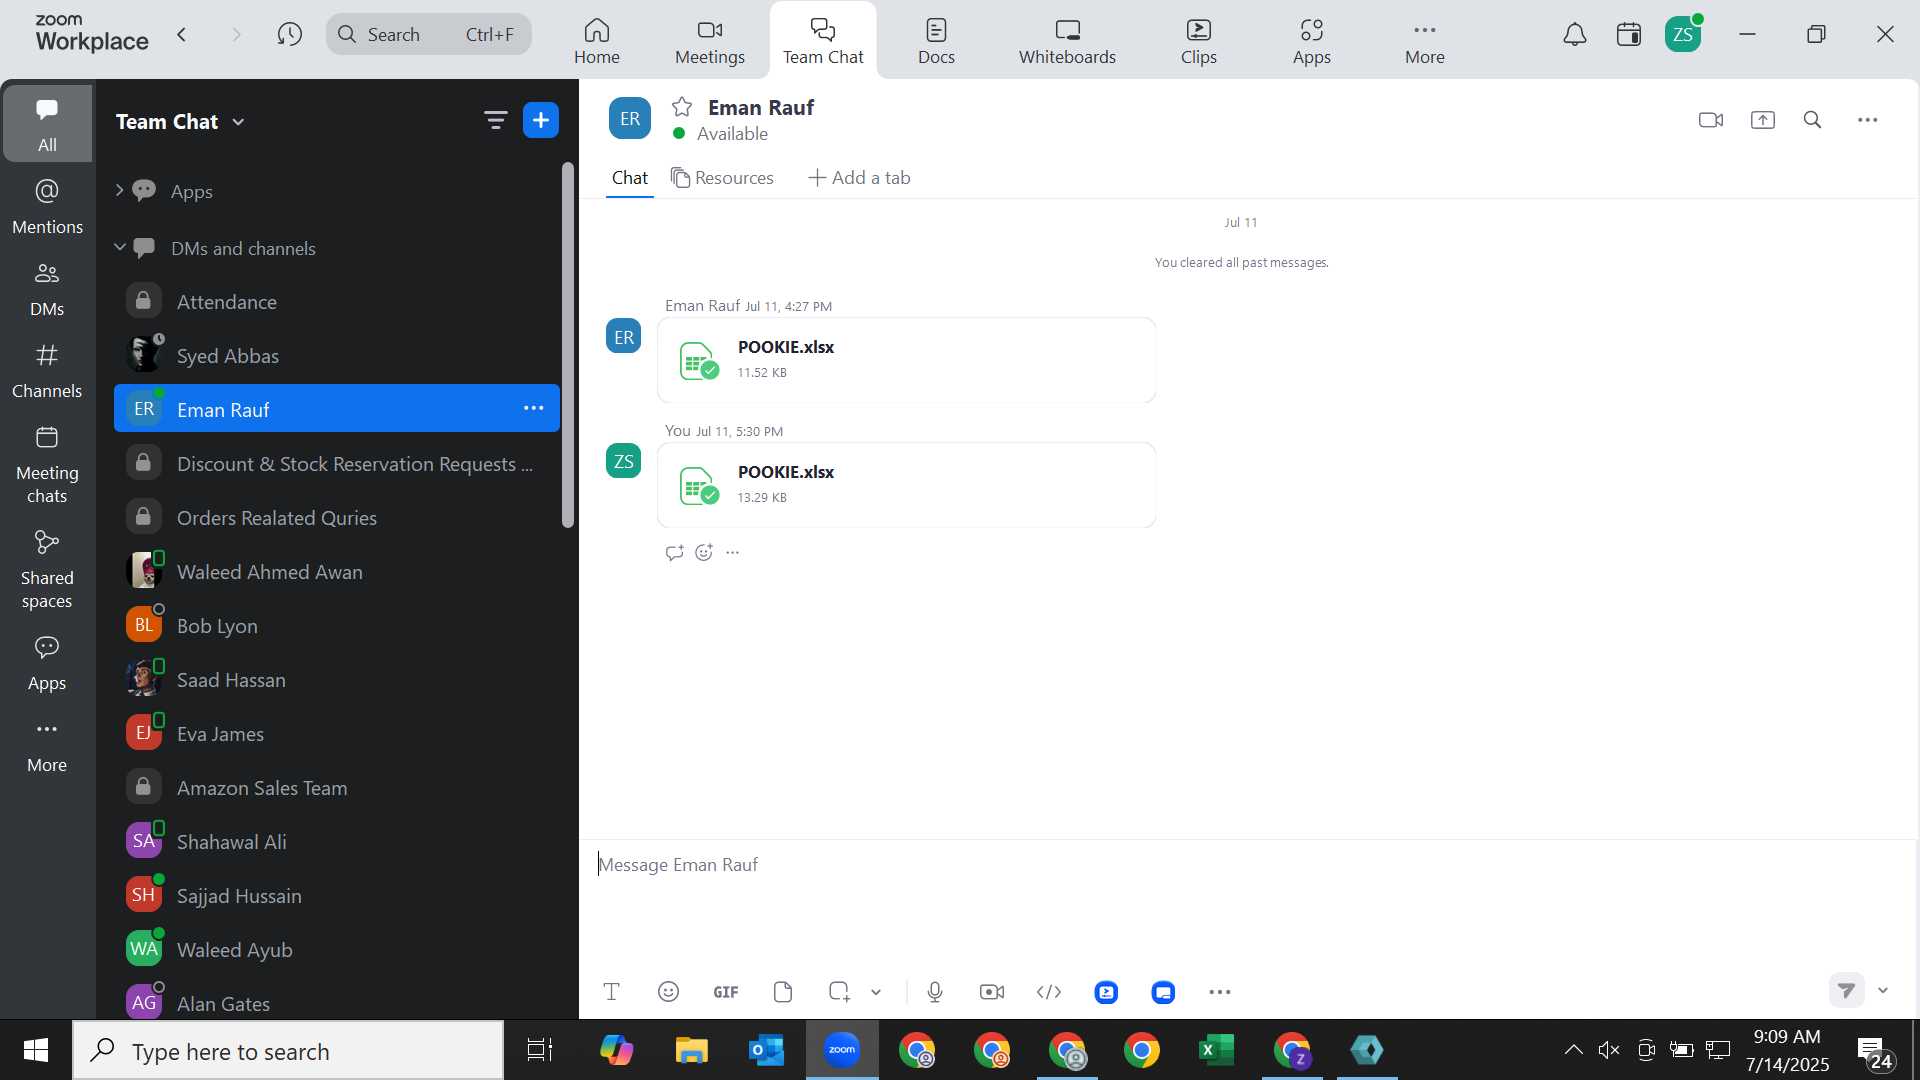1920x1080 pixels.
Task: Select DMs in left rail
Action: (x=47, y=288)
